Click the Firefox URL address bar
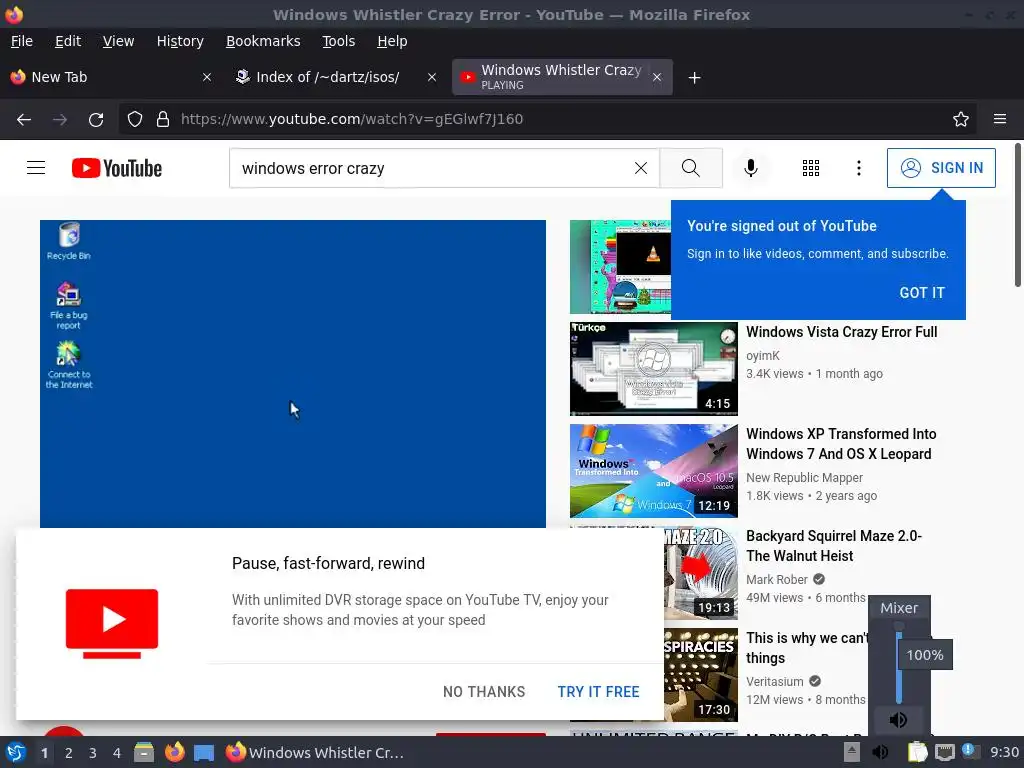1024x768 pixels. click(547, 119)
